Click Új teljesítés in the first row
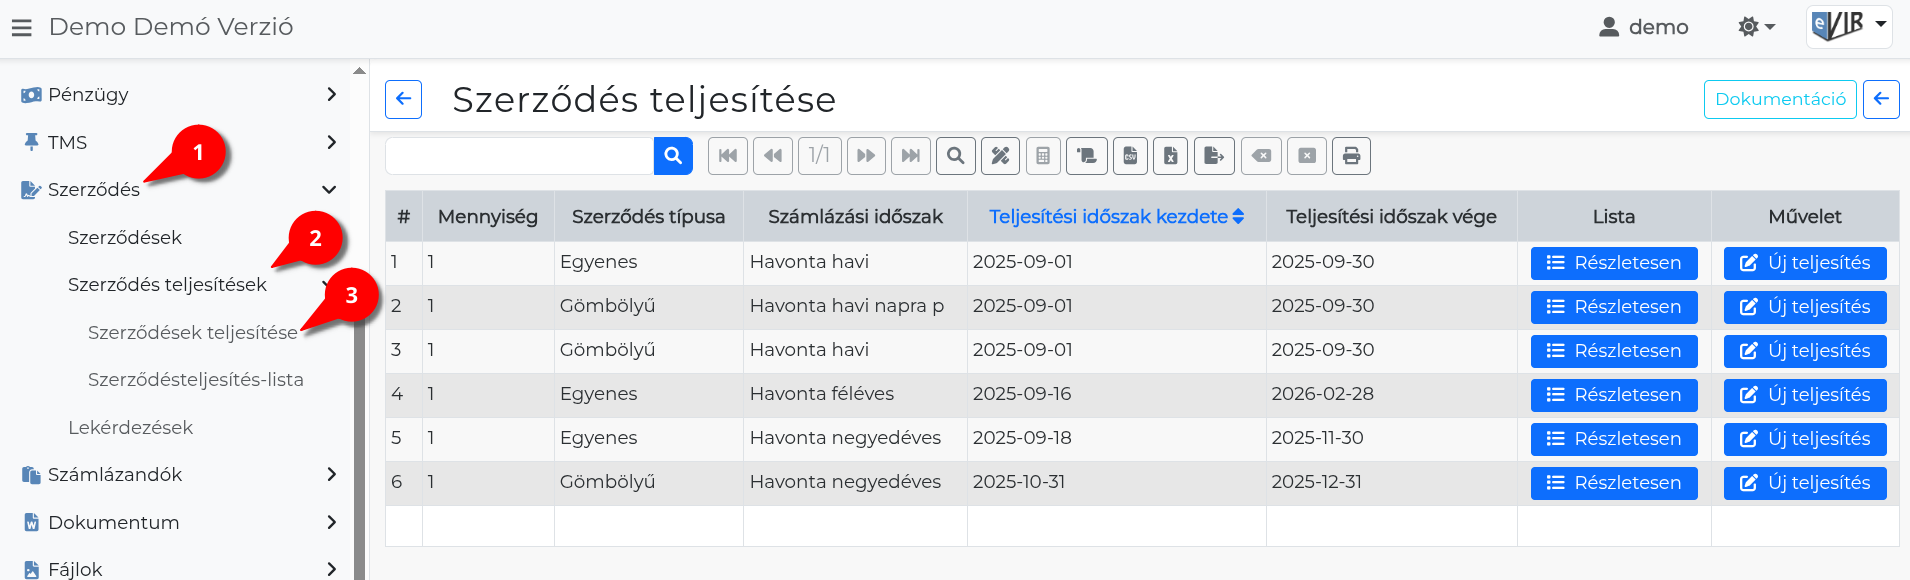Screen dimensions: 1910x580 coord(1805,263)
